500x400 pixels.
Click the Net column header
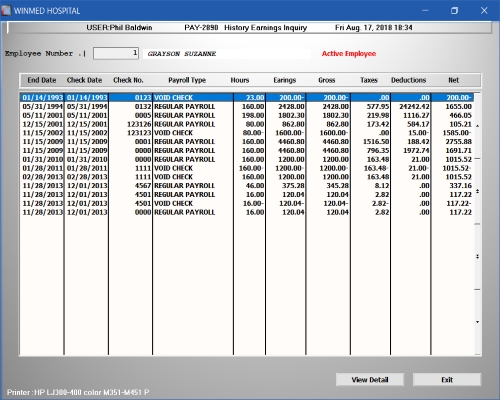point(453,80)
